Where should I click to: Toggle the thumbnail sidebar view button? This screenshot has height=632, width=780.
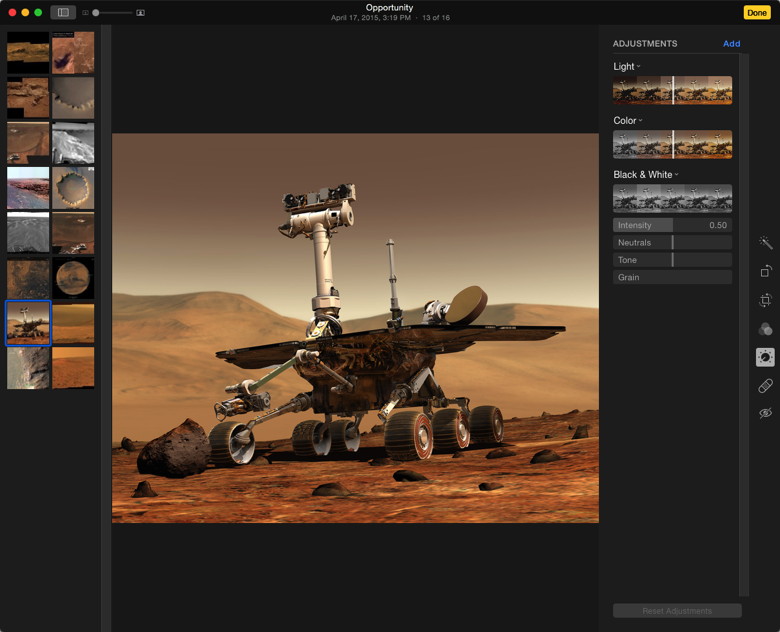(x=63, y=12)
